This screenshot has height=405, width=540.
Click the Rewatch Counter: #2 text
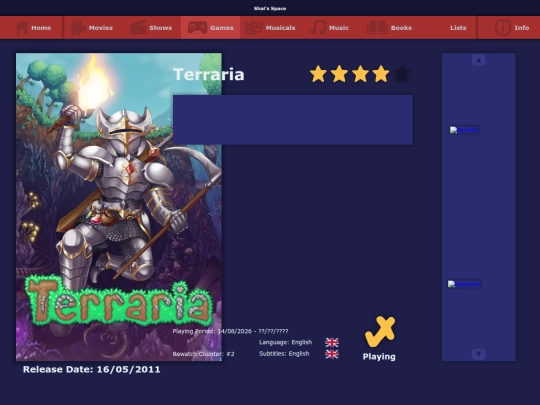[204, 354]
